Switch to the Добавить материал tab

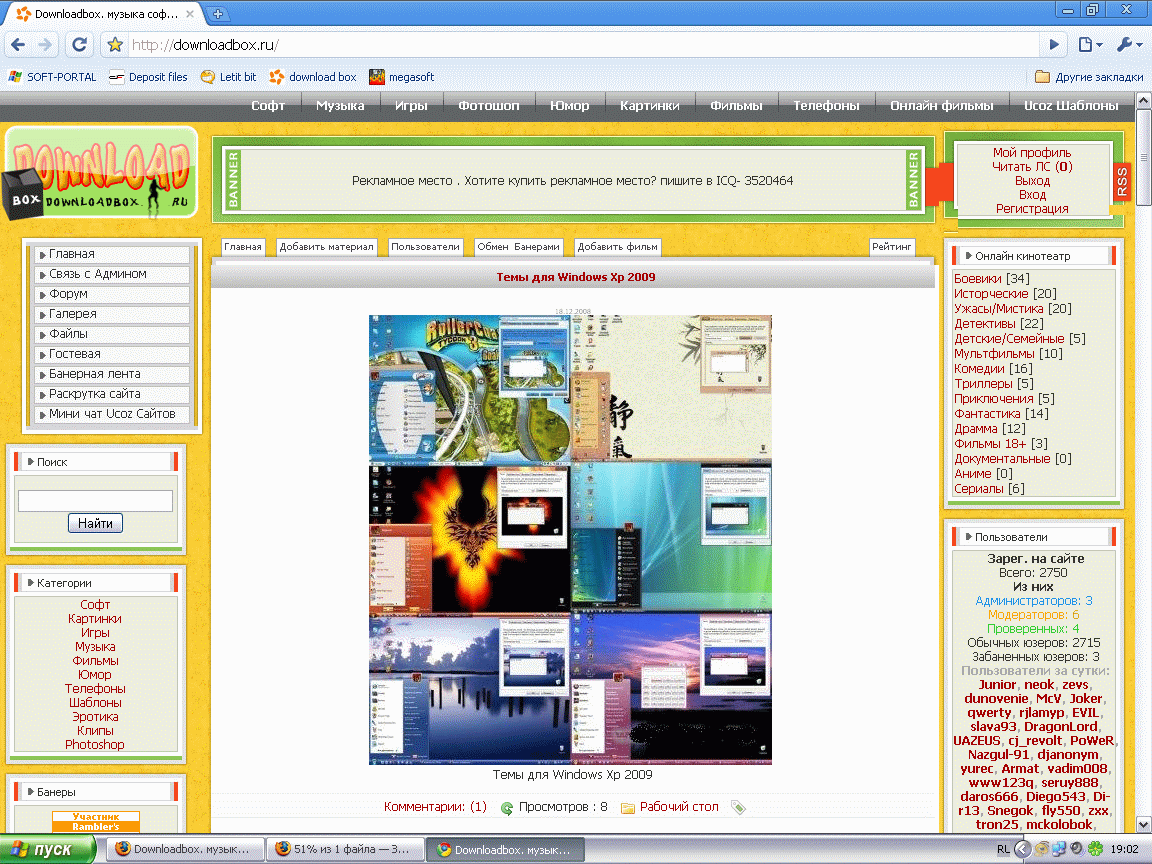[x=326, y=247]
